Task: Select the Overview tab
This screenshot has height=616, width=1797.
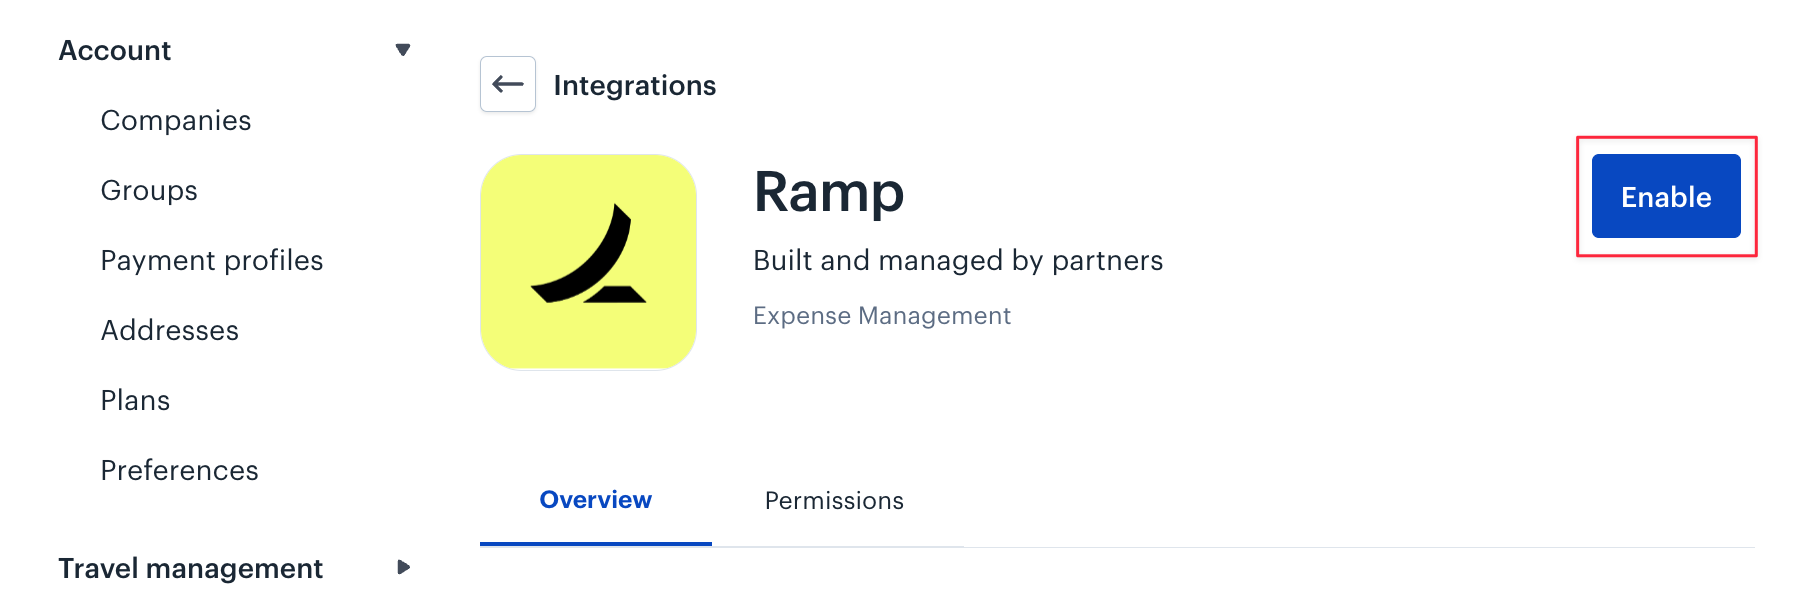Action: [596, 500]
